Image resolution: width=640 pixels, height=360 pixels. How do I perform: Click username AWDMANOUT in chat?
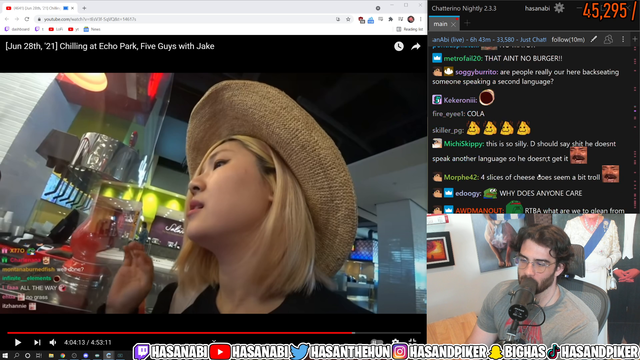(x=479, y=211)
